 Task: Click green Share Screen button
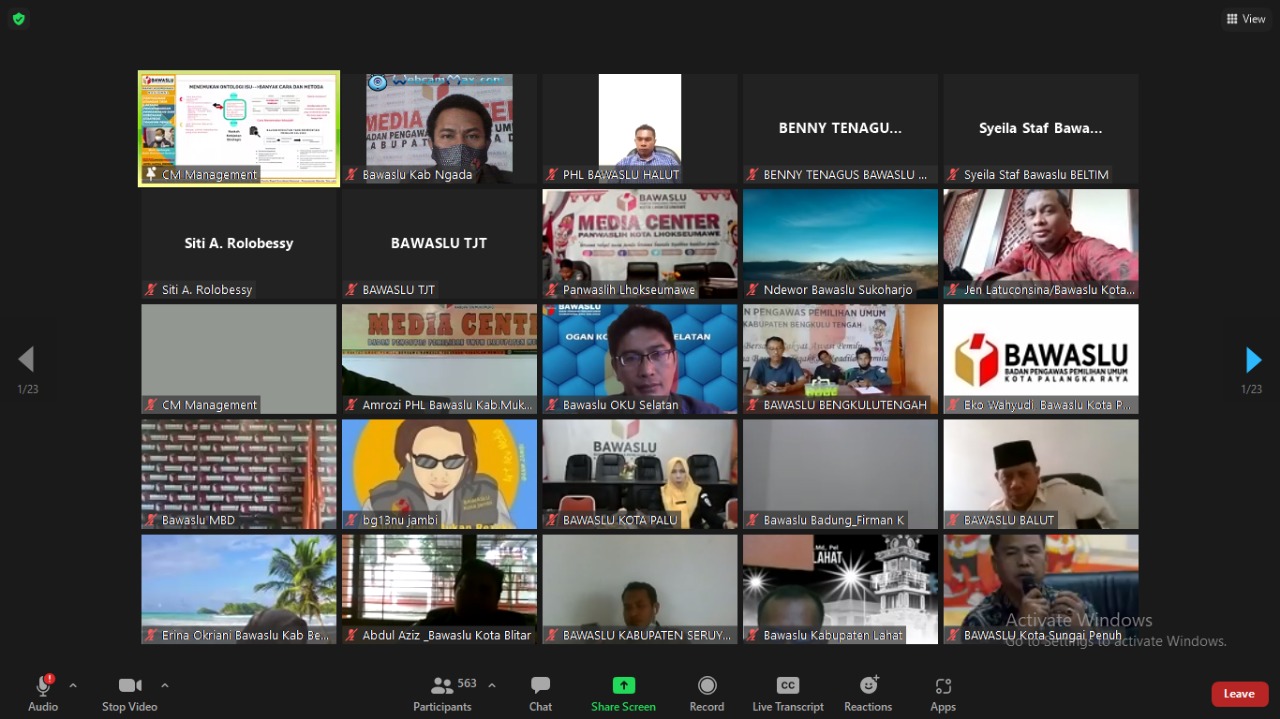click(x=623, y=694)
